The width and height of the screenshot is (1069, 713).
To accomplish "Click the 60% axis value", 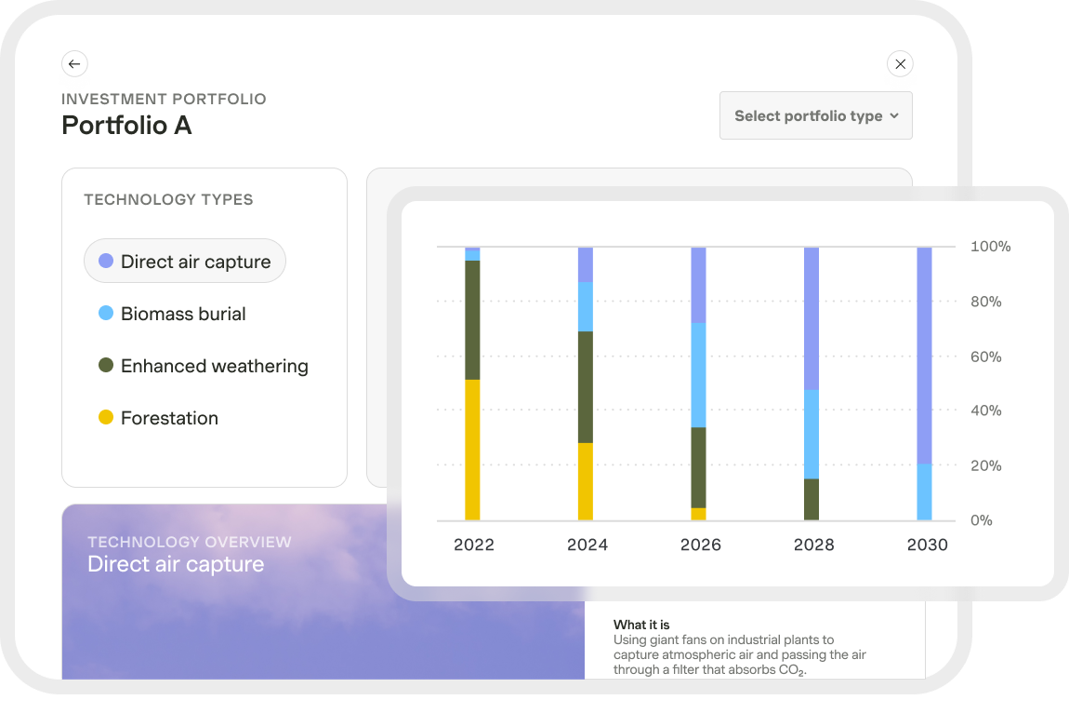I will pos(986,356).
